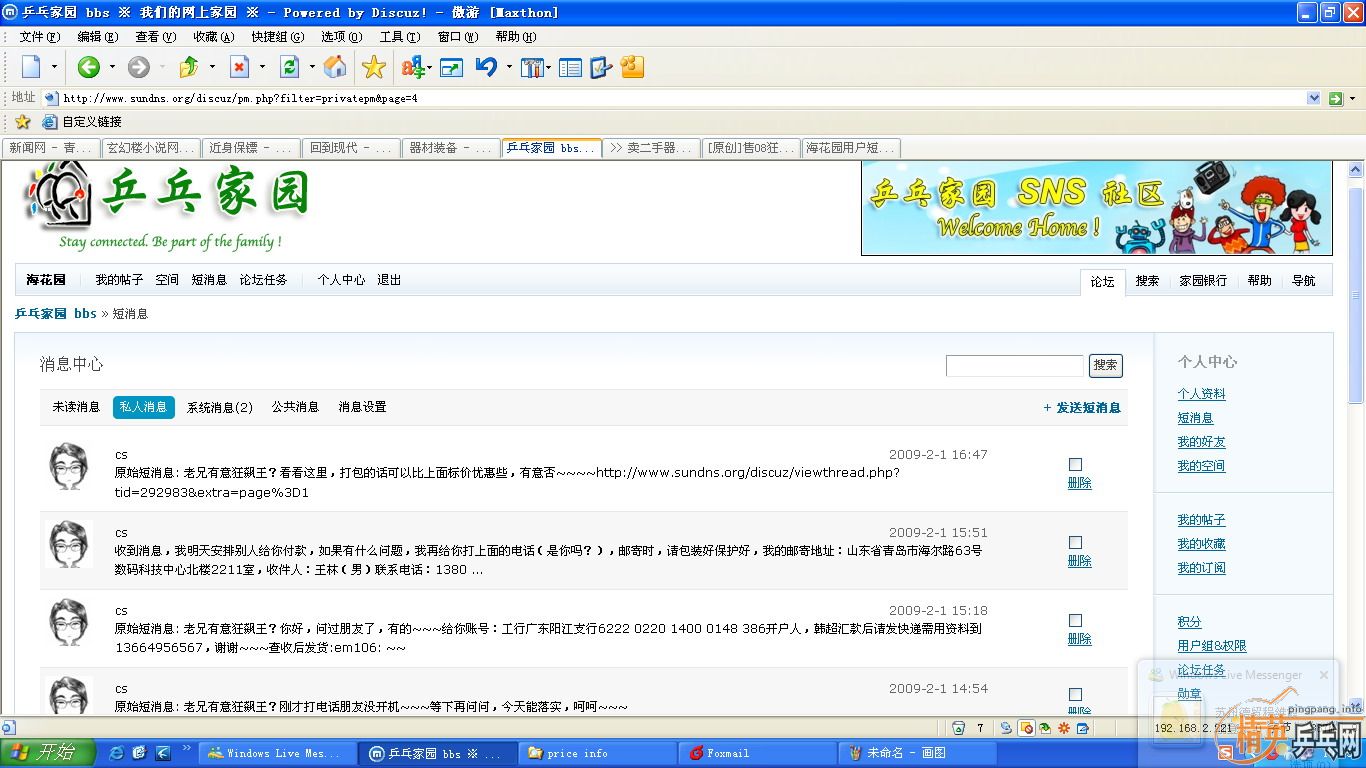Click the sidebar list panel toolbar icon
Screen dimensions: 1366x768
570,68
